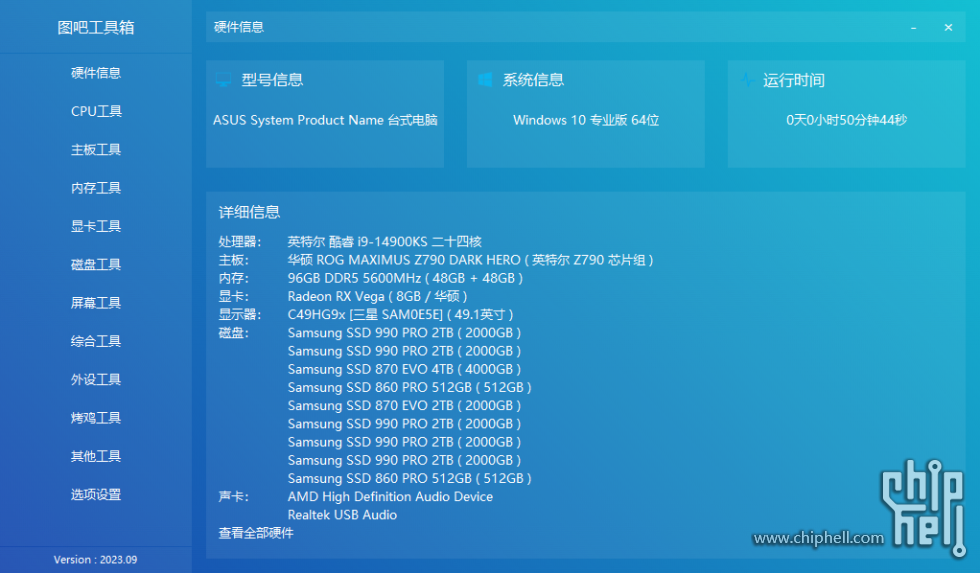Open 综合工具 in the sidebar
The width and height of the screenshot is (980, 573).
click(x=96, y=341)
